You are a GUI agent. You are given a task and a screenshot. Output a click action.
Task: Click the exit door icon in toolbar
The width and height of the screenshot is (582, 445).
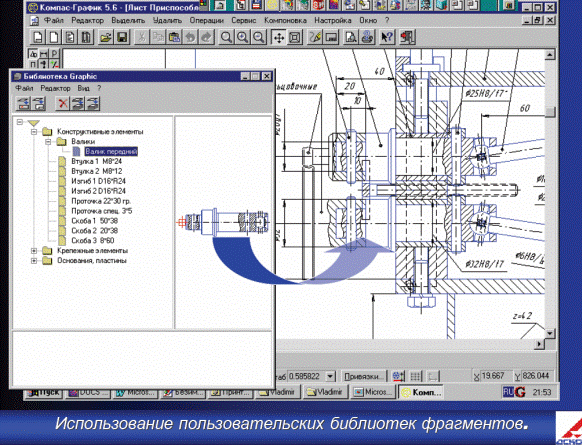click(x=407, y=37)
